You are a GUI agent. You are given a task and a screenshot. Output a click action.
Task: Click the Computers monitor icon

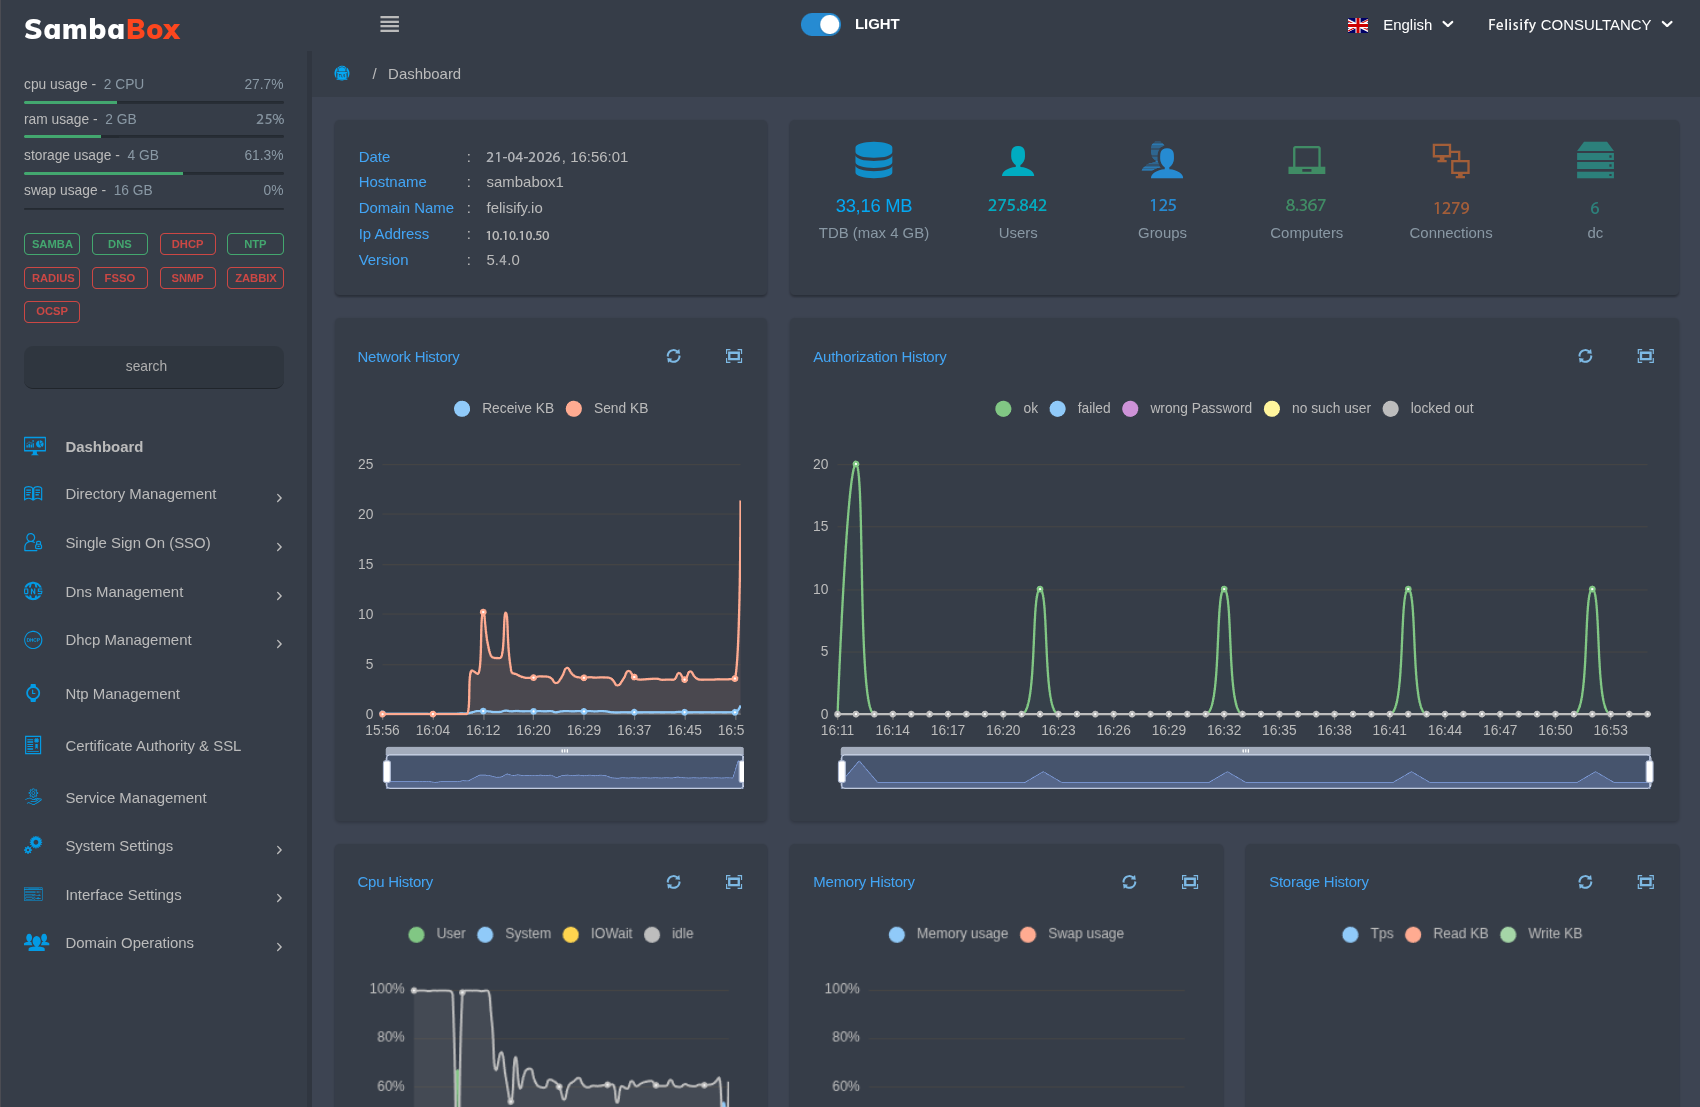[1306, 160]
